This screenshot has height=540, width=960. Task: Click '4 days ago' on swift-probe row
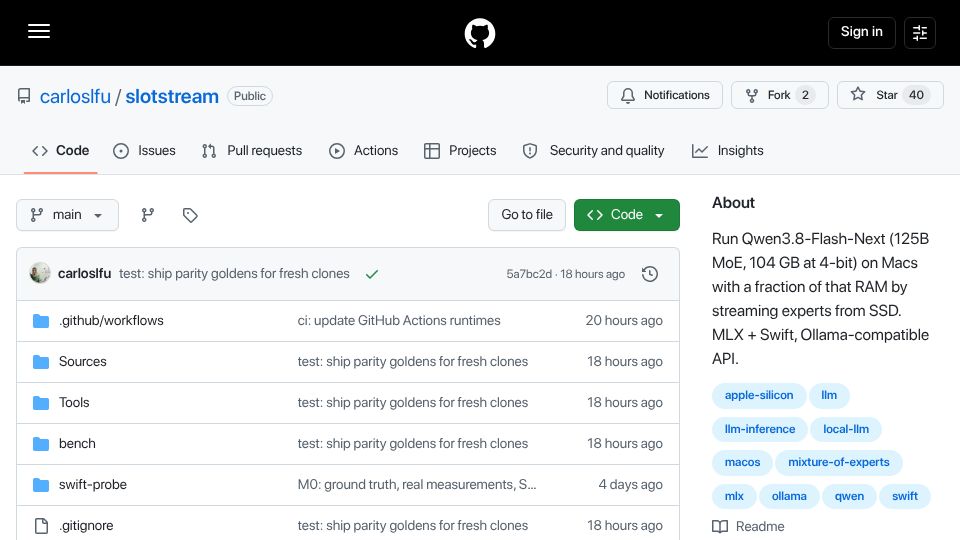pyautogui.click(x=630, y=484)
